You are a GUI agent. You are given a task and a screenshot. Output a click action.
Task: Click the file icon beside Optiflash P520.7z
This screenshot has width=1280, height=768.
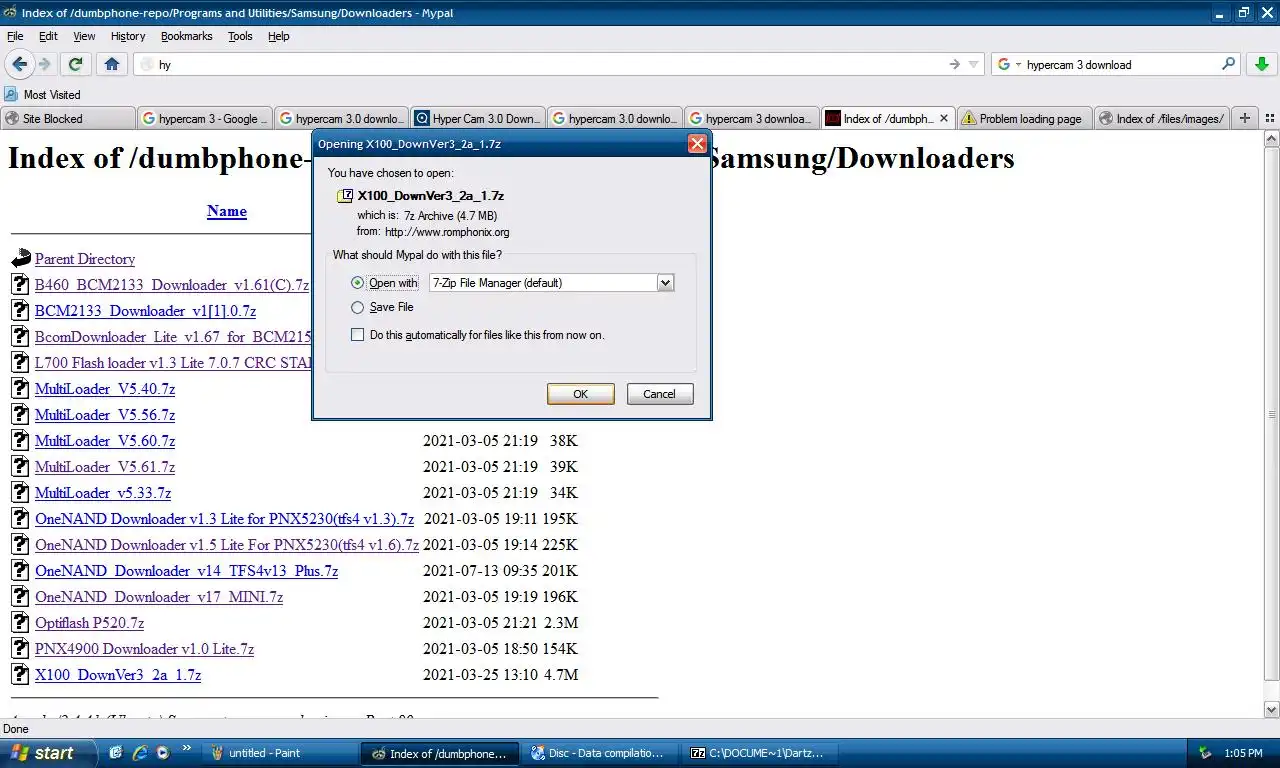click(20, 622)
